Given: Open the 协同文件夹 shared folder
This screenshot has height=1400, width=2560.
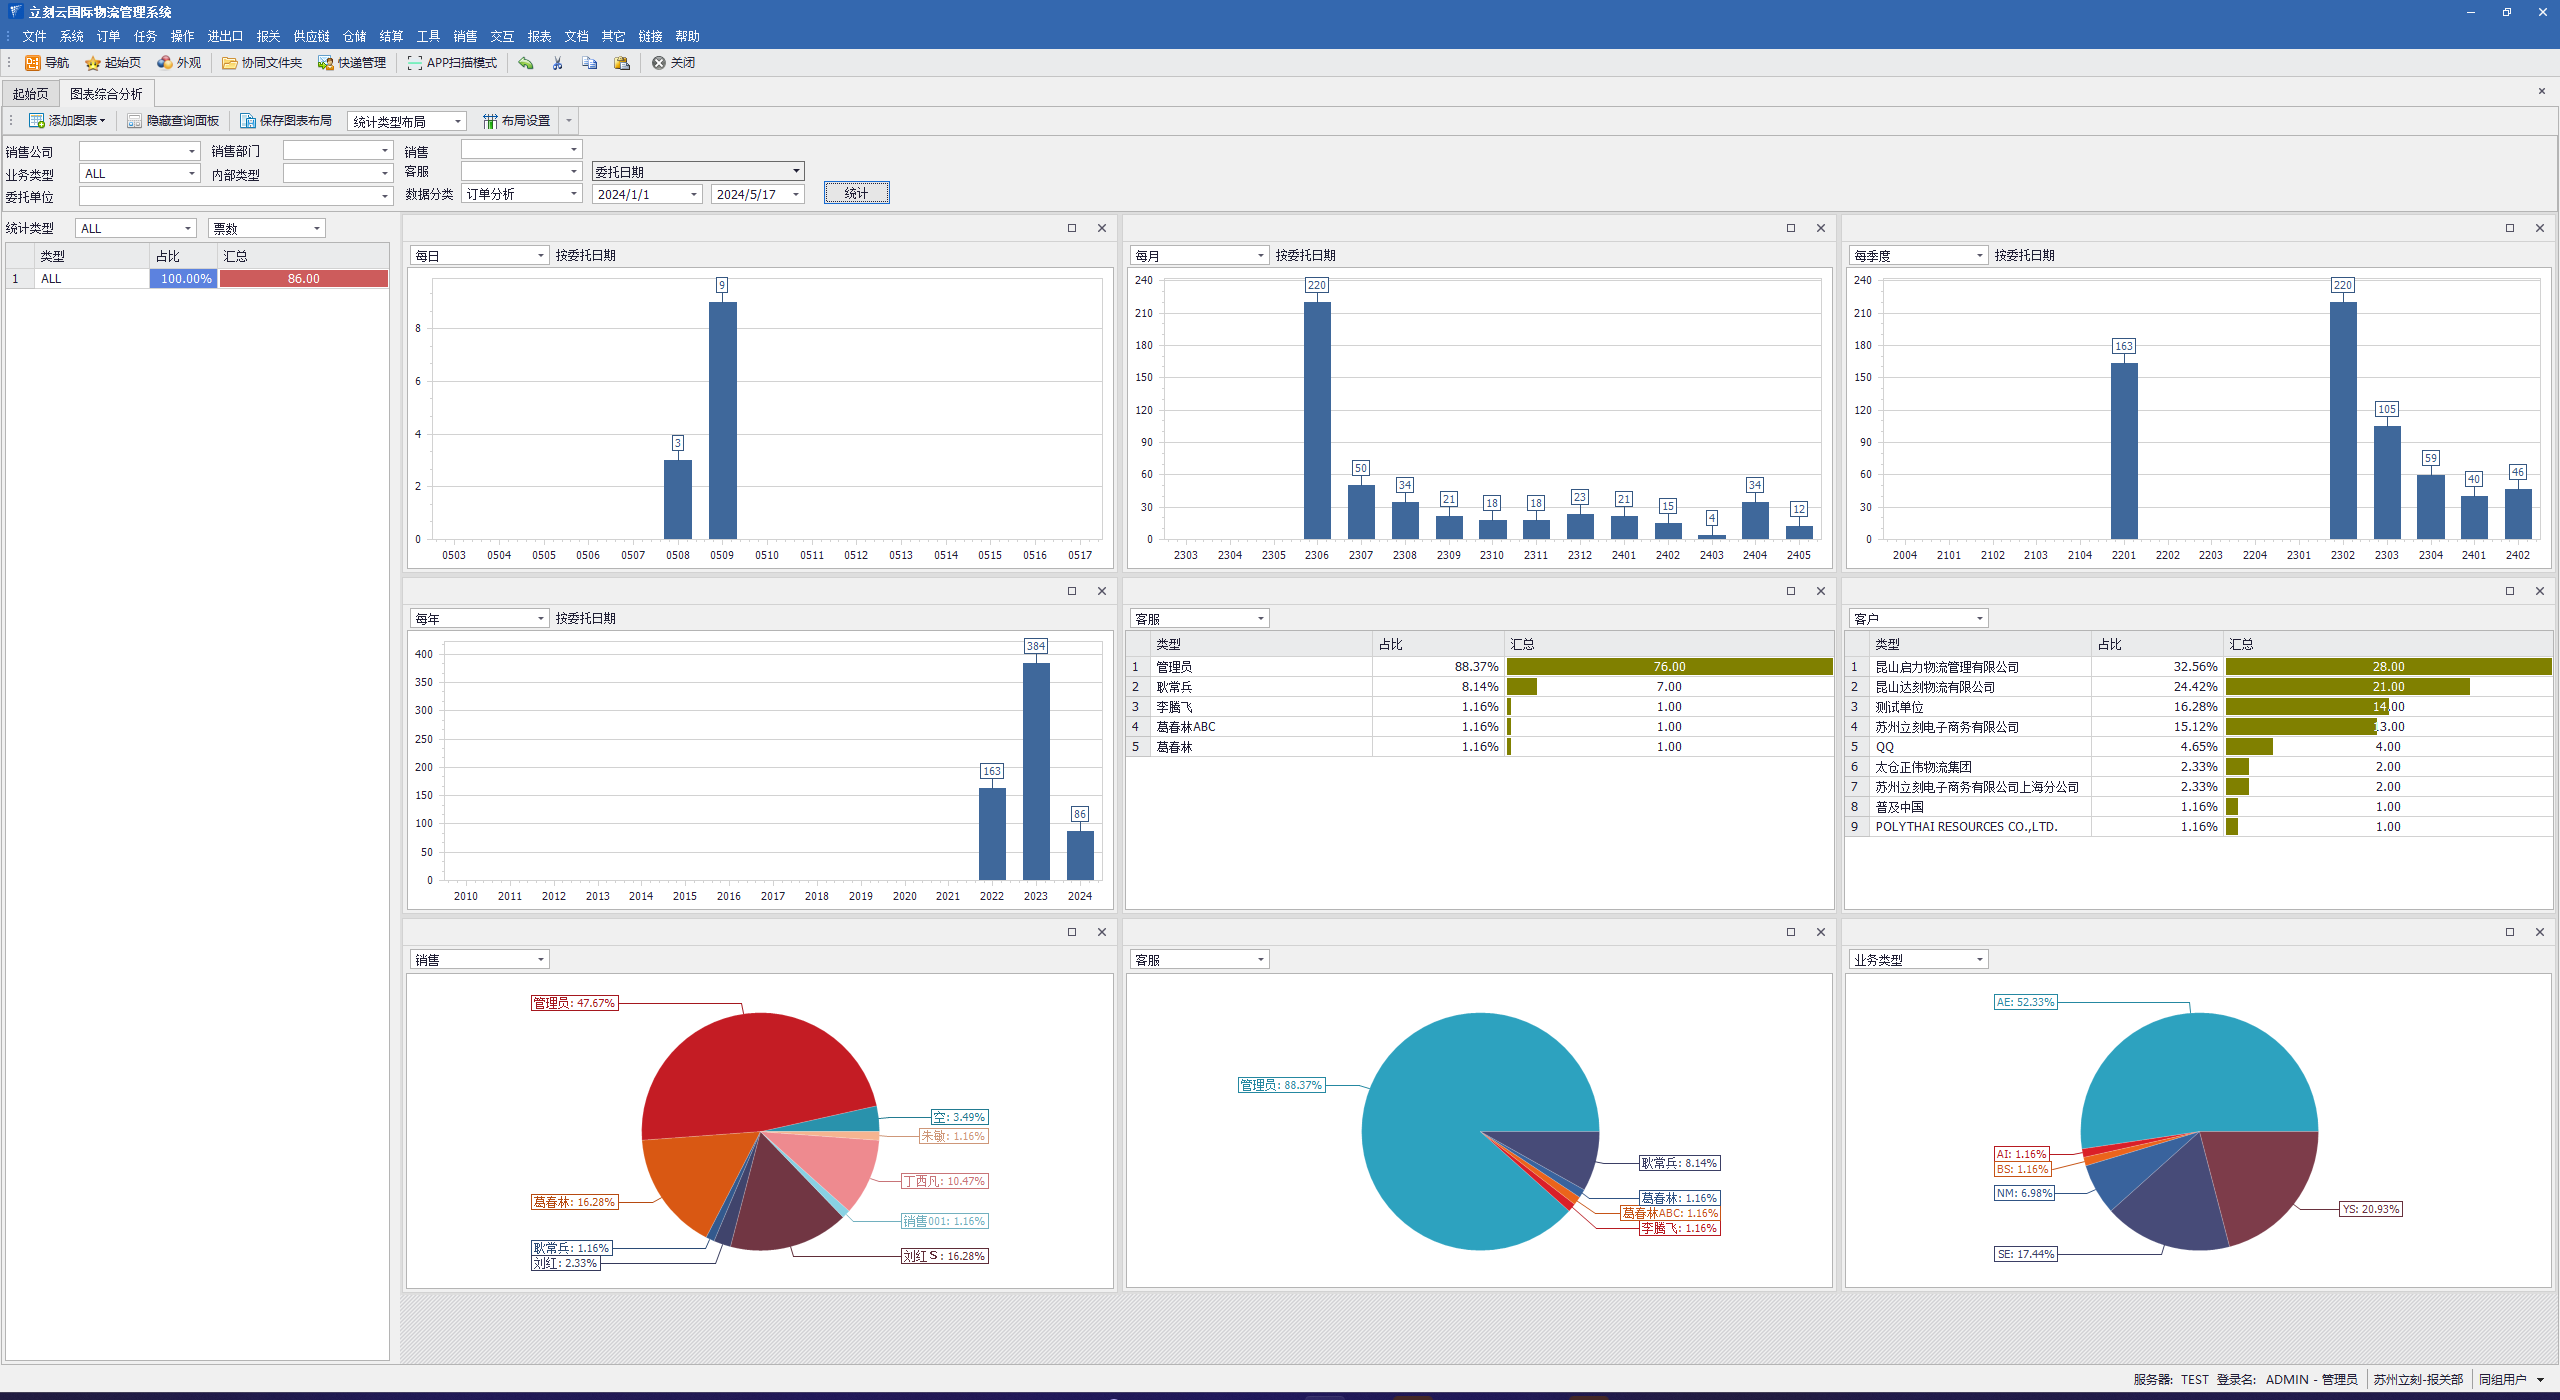Looking at the screenshot, I should (x=262, y=63).
